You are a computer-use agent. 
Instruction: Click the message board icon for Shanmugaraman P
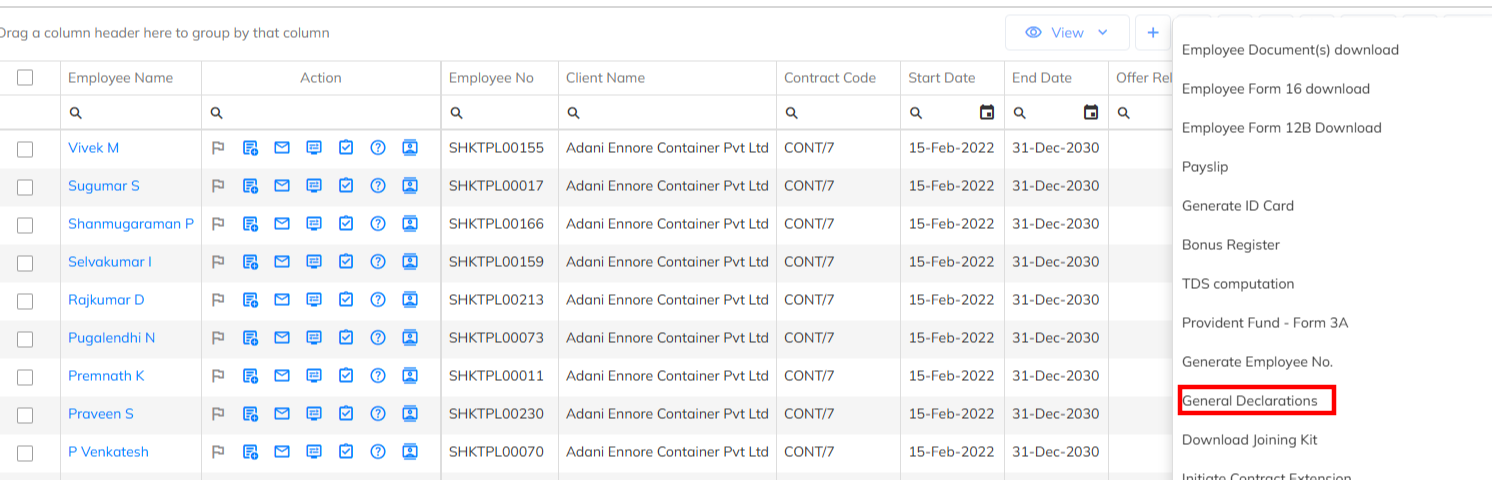coord(314,224)
